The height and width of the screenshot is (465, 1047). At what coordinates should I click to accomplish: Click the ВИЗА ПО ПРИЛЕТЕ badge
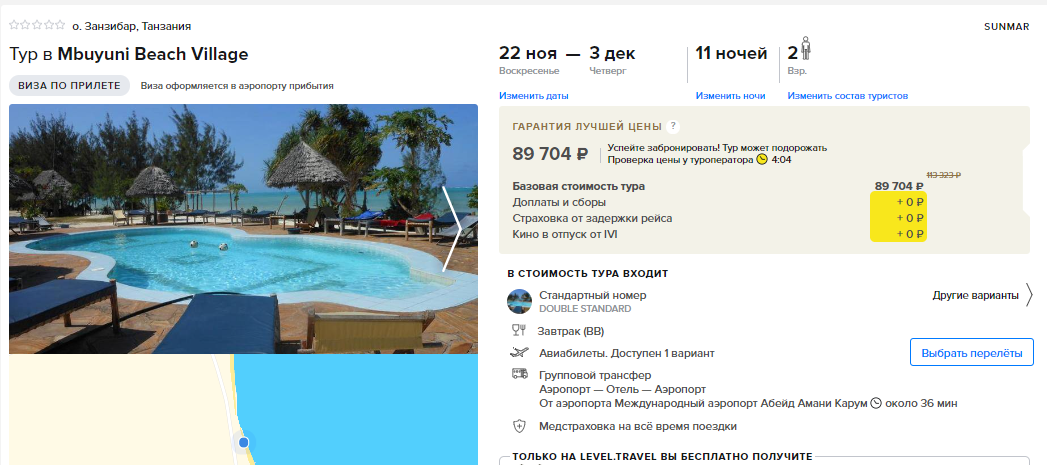pyautogui.click(x=69, y=86)
